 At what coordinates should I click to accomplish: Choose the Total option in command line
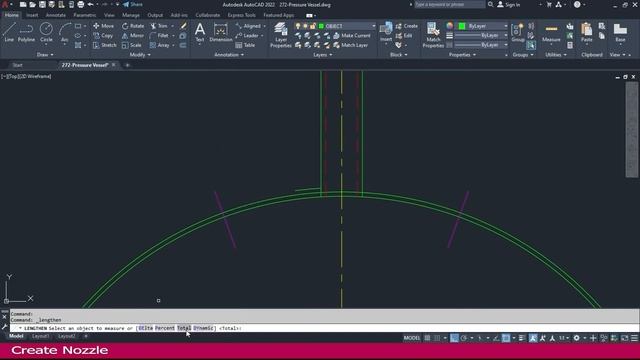click(184, 328)
